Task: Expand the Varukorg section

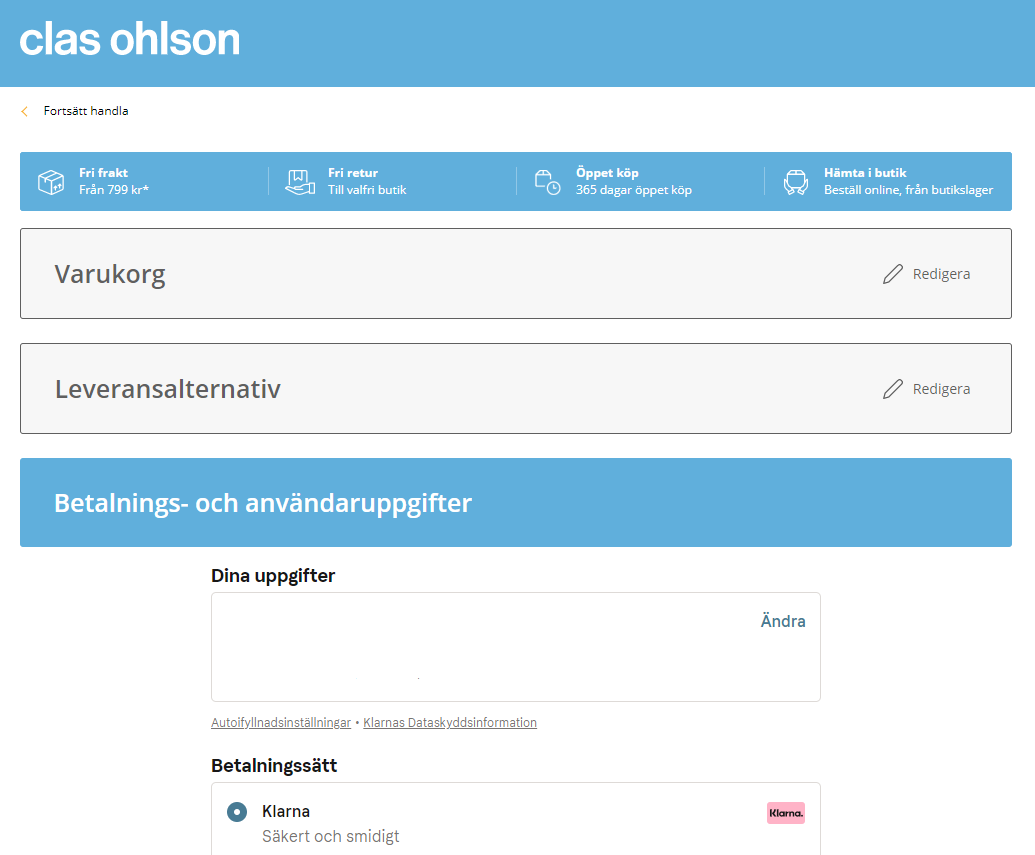Action: [110, 274]
